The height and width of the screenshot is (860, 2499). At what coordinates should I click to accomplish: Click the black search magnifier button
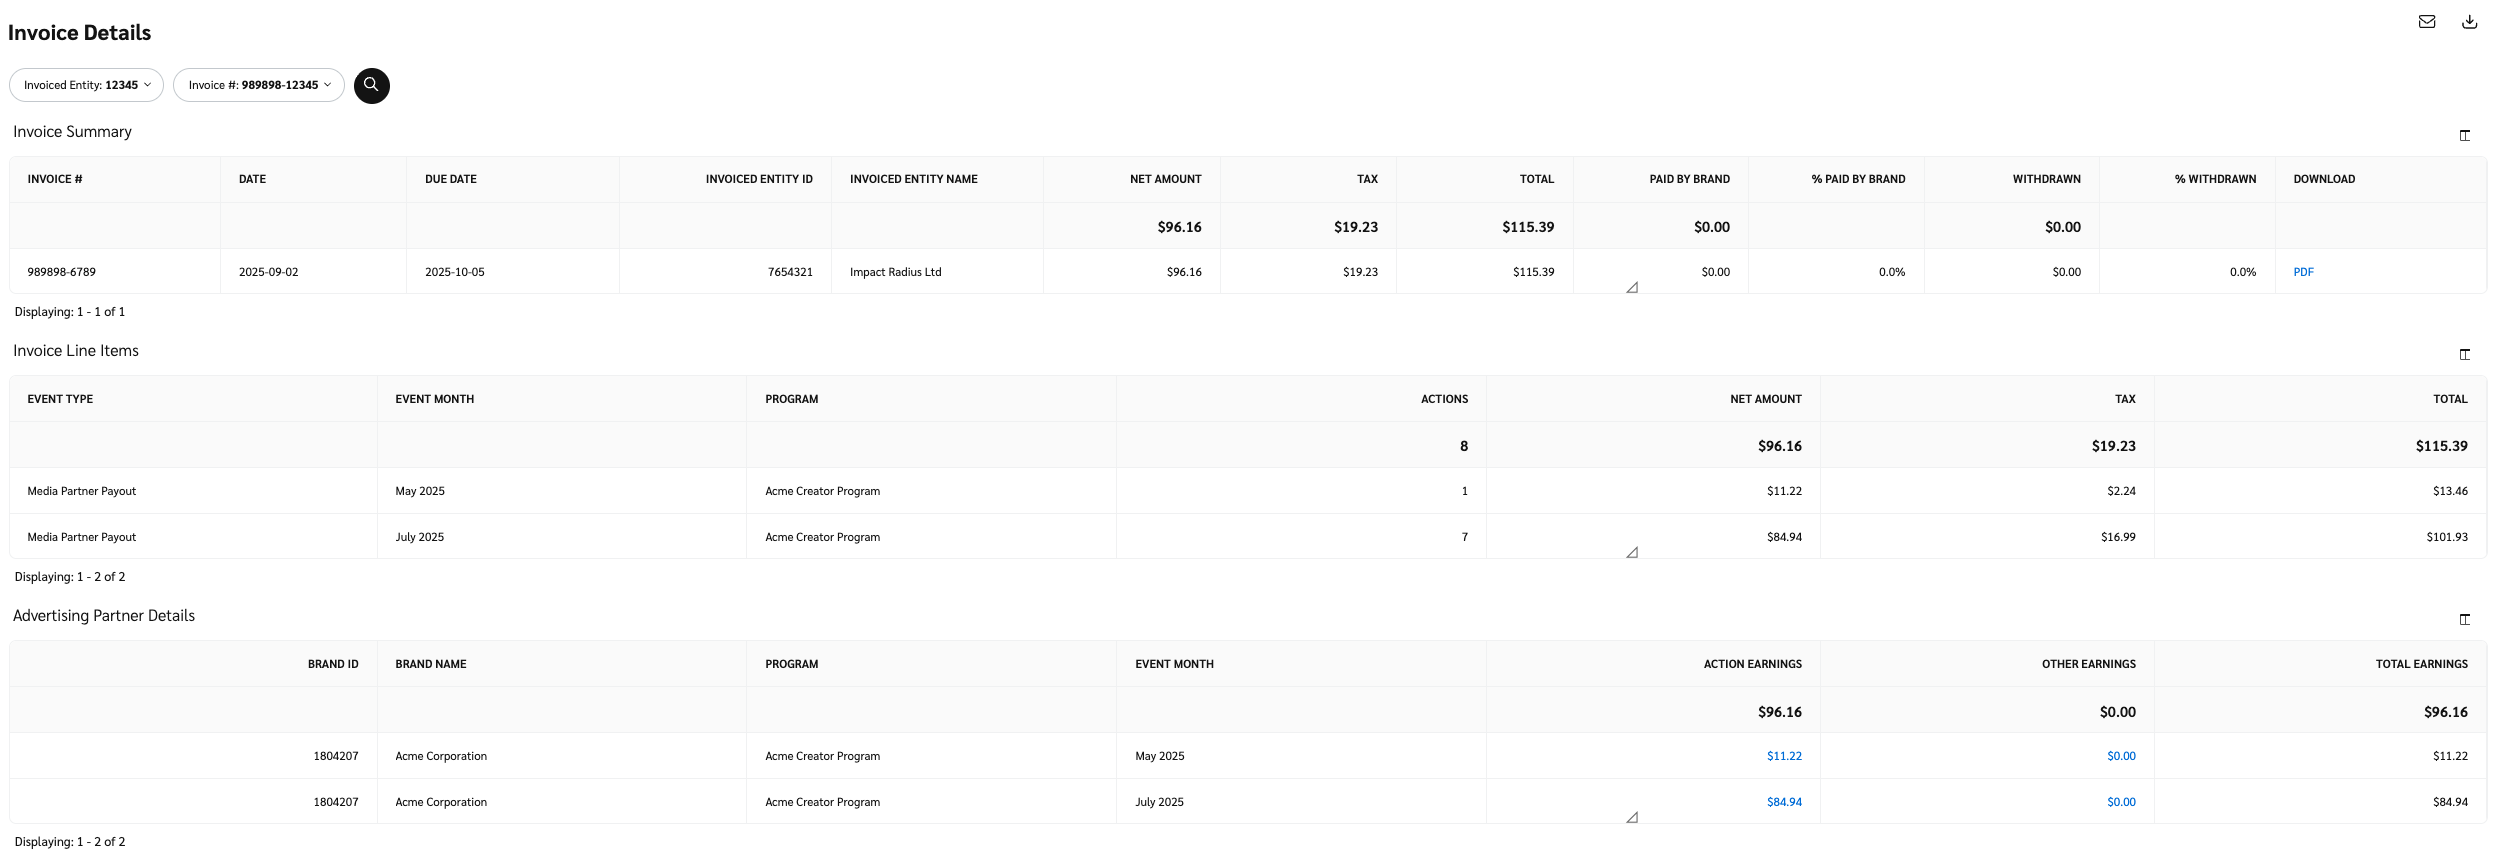[x=371, y=86]
